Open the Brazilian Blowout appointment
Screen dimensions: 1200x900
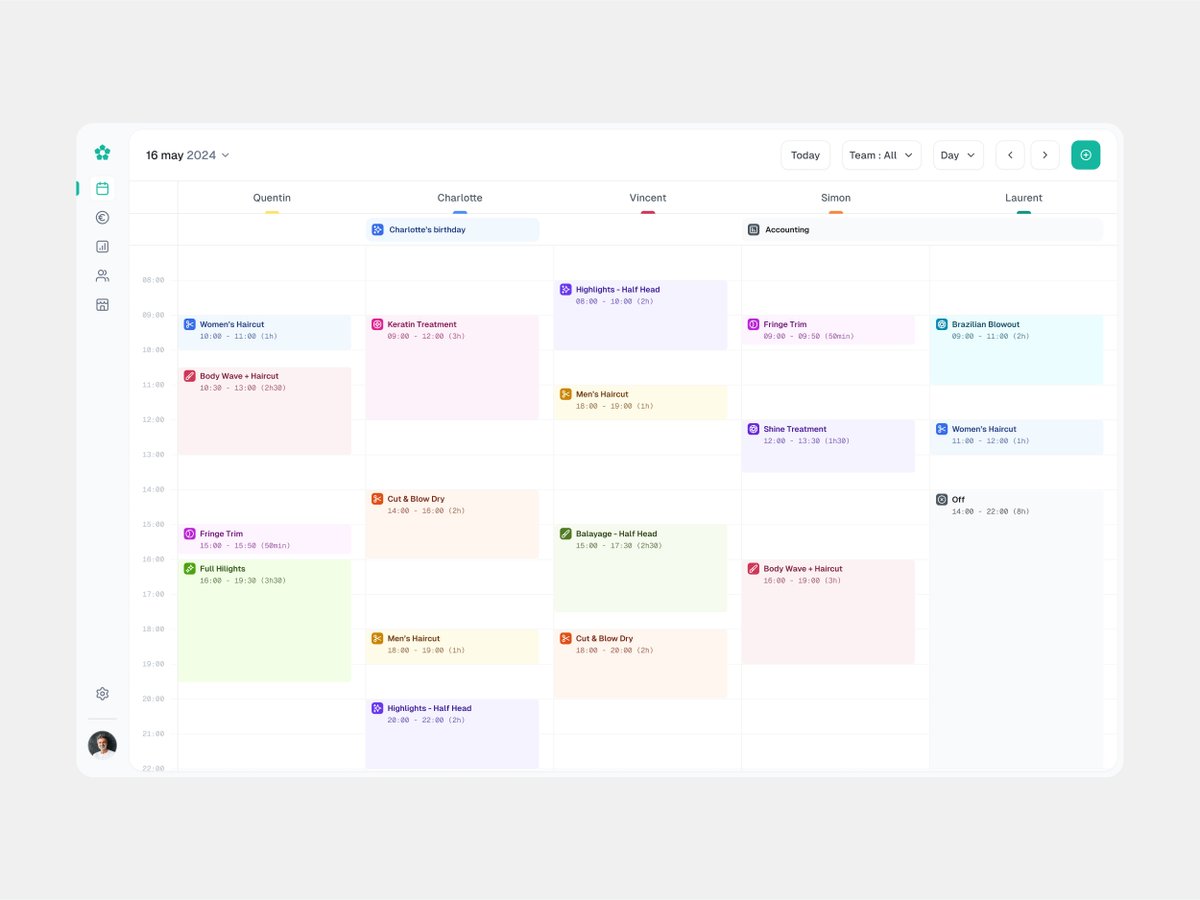point(1017,350)
